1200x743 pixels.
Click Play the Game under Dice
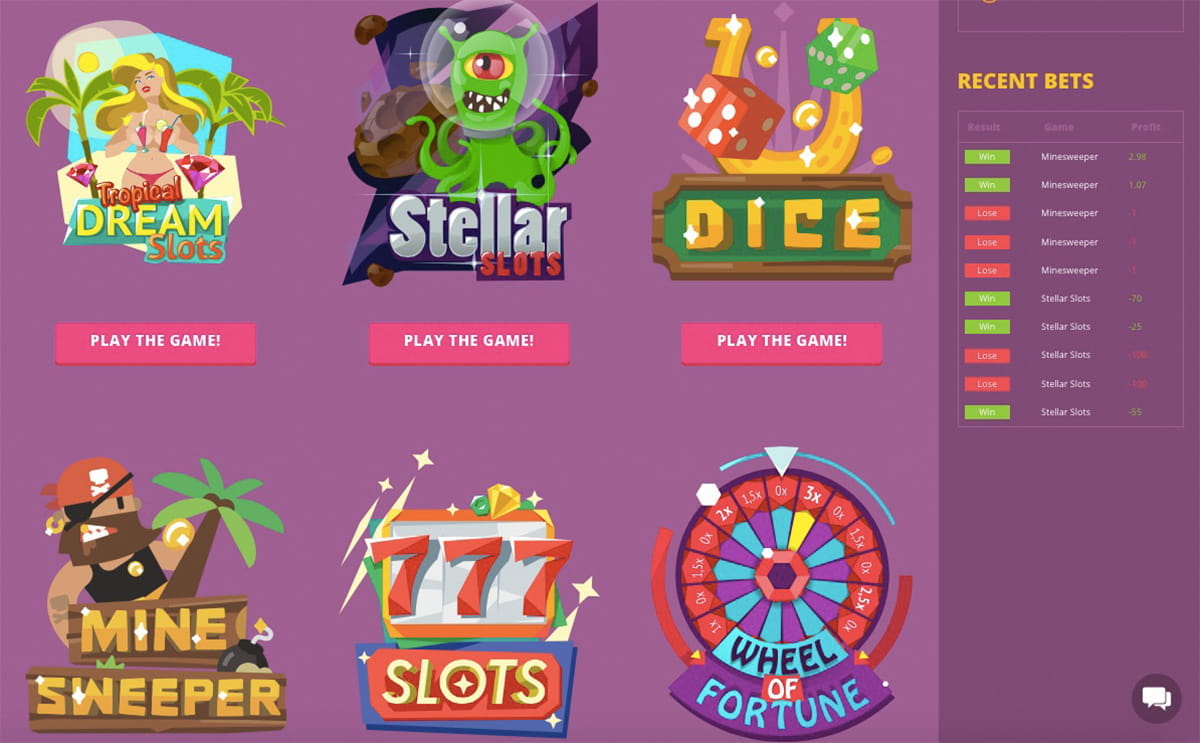[x=782, y=342]
